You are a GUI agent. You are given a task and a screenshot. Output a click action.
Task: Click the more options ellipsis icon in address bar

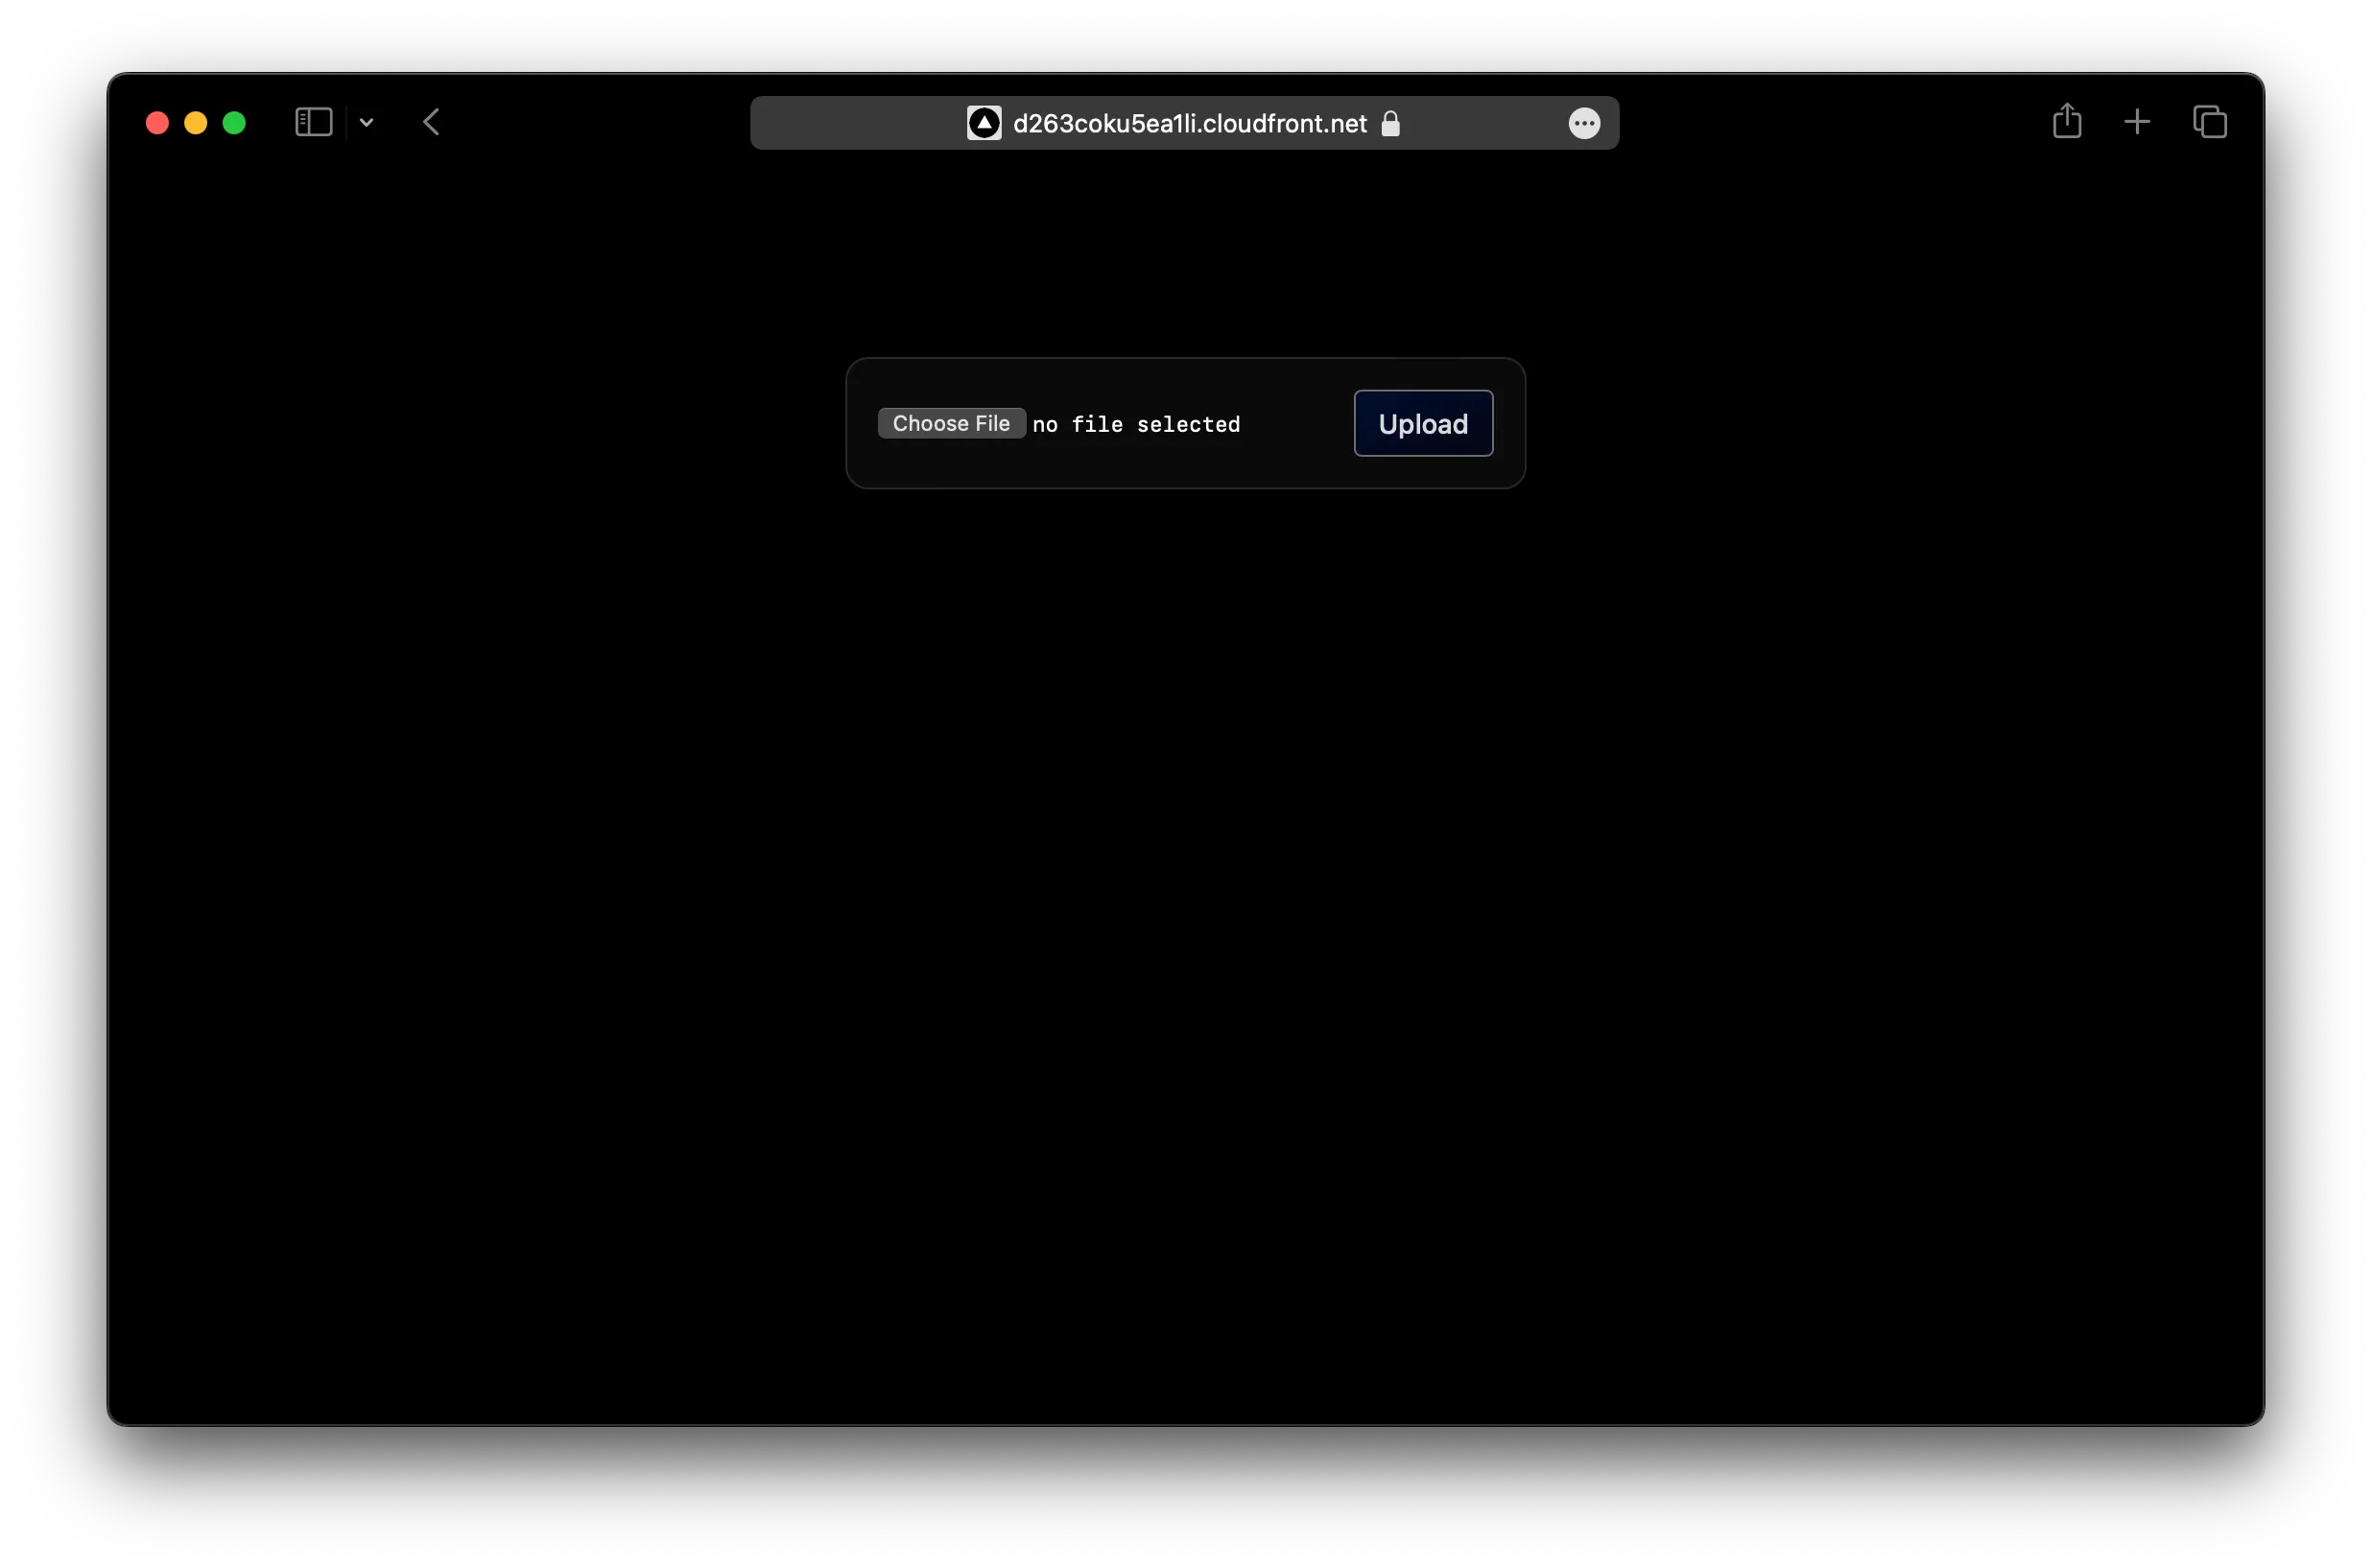(1583, 123)
